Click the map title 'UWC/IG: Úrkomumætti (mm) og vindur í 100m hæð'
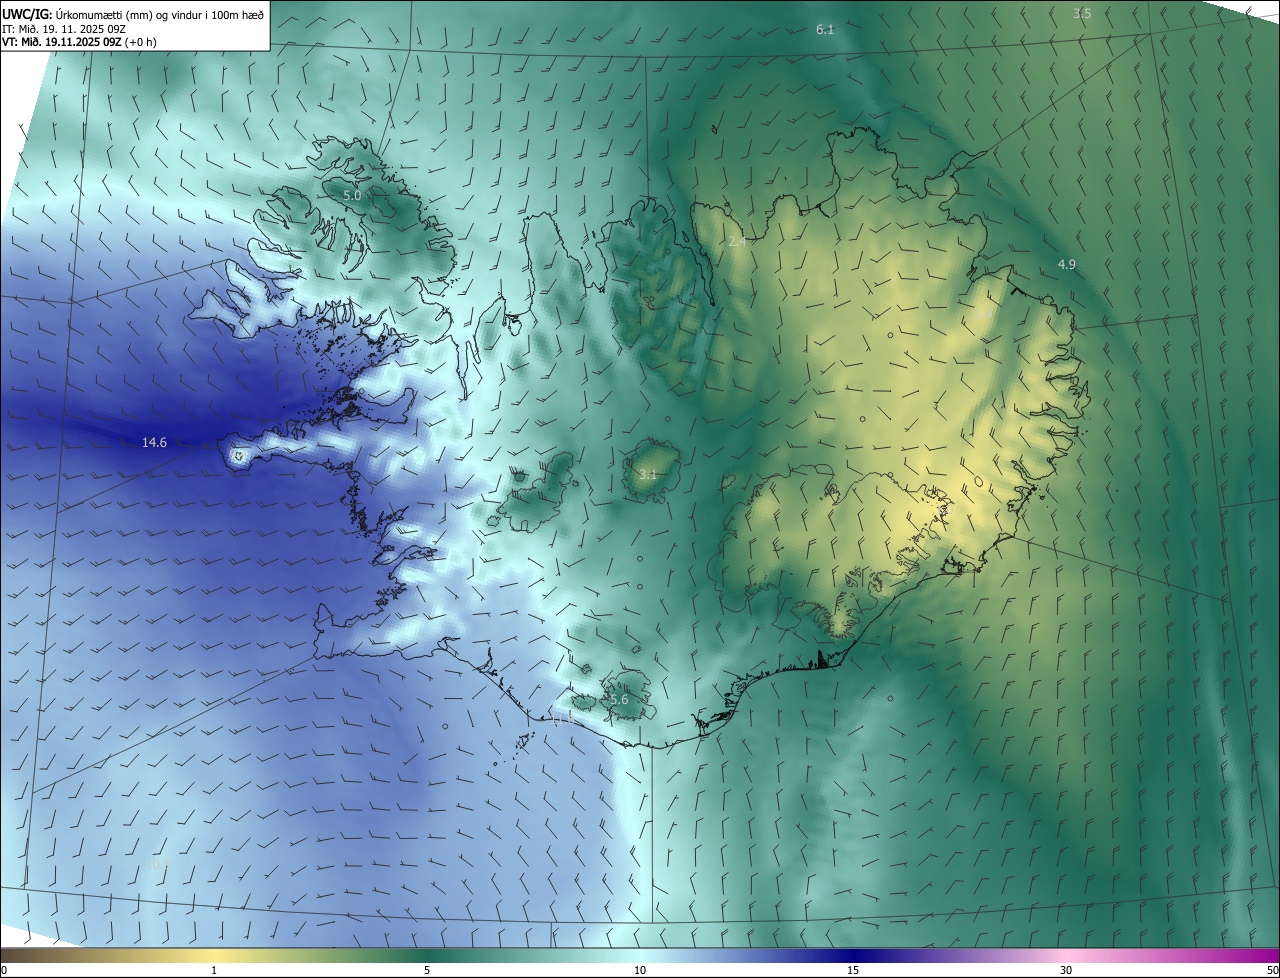This screenshot has height=978, width=1280. click(x=133, y=13)
